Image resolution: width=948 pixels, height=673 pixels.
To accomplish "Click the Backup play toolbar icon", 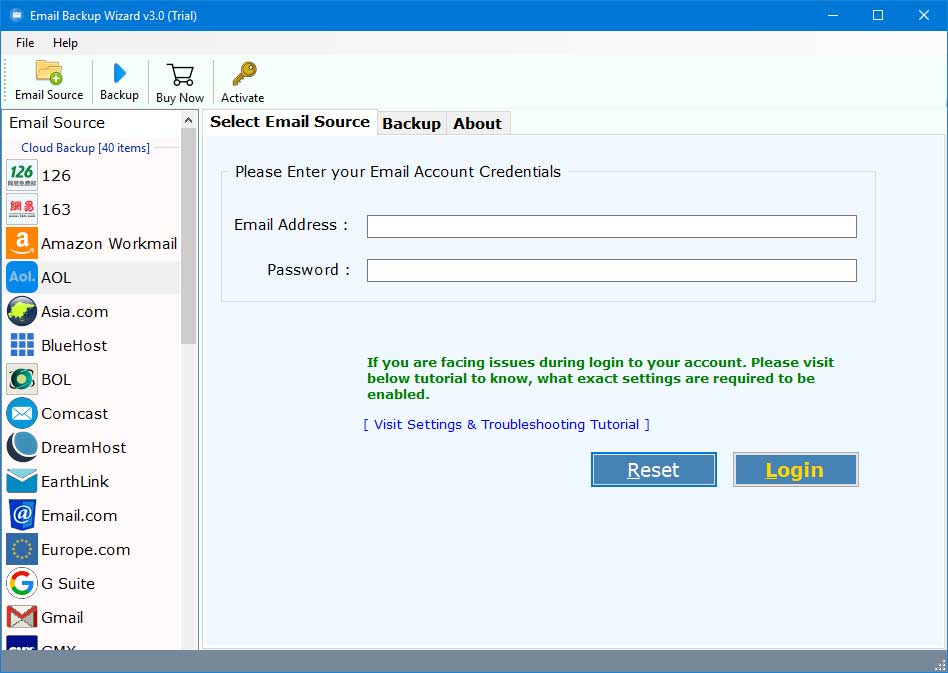I will (x=120, y=73).
